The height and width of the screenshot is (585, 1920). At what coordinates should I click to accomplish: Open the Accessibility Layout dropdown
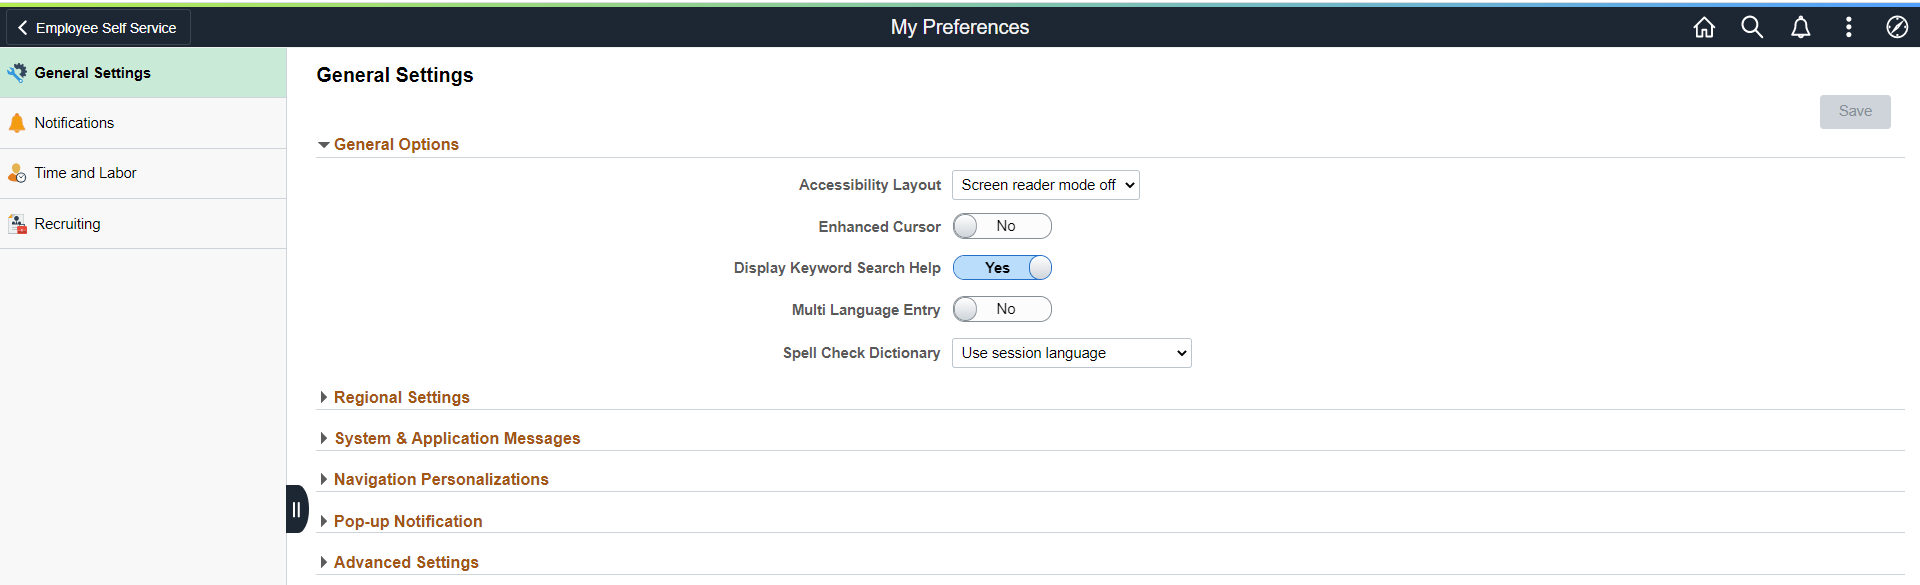point(1045,185)
